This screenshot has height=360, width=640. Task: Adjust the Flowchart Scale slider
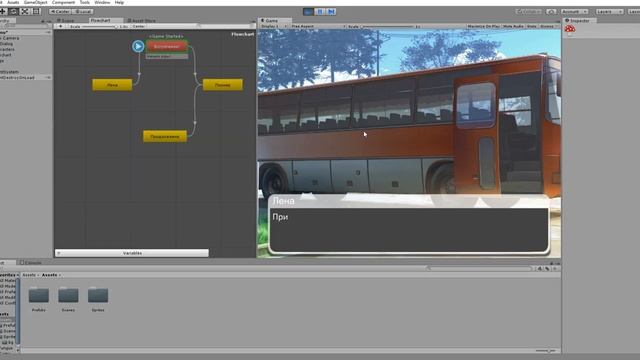(x=99, y=27)
